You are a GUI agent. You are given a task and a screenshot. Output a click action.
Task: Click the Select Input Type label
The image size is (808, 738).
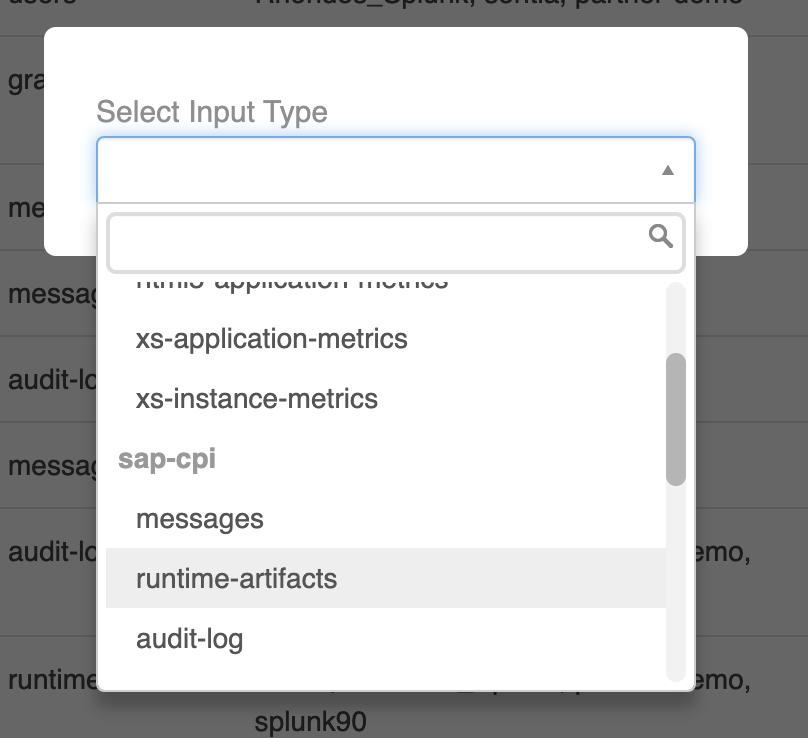point(211,112)
